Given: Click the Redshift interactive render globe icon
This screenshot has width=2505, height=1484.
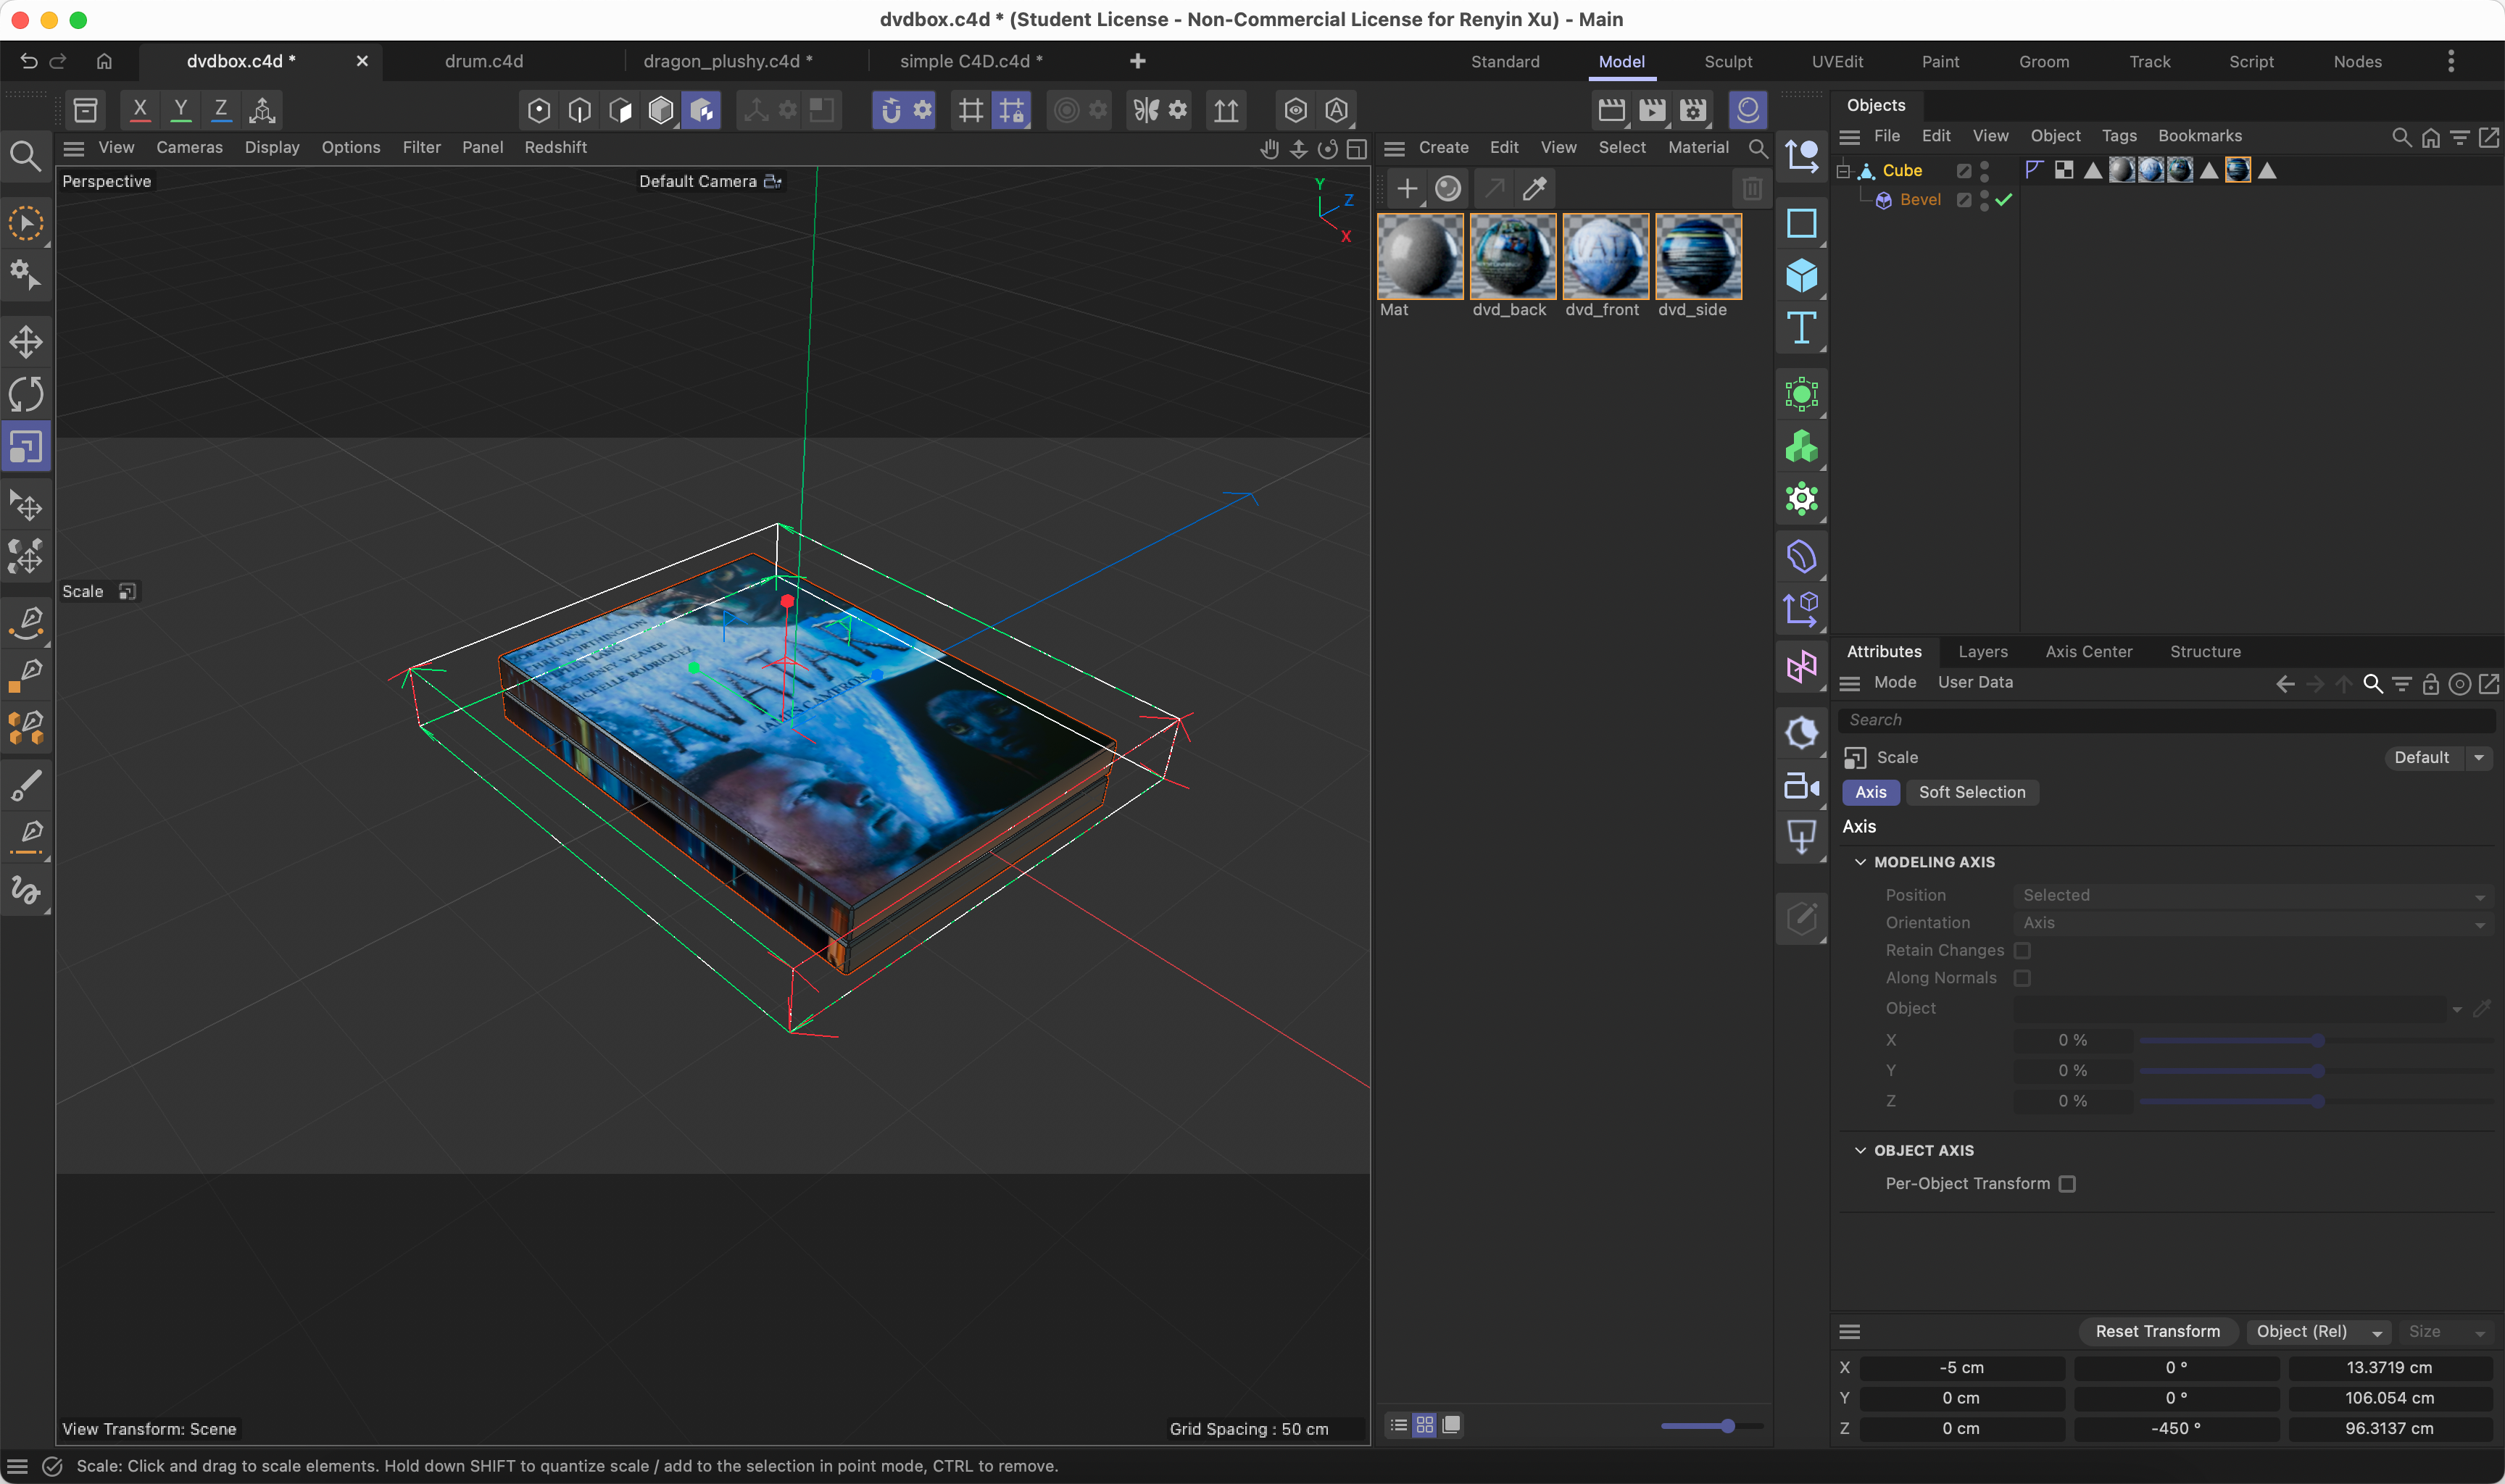Looking at the screenshot, I should 1747,110.
